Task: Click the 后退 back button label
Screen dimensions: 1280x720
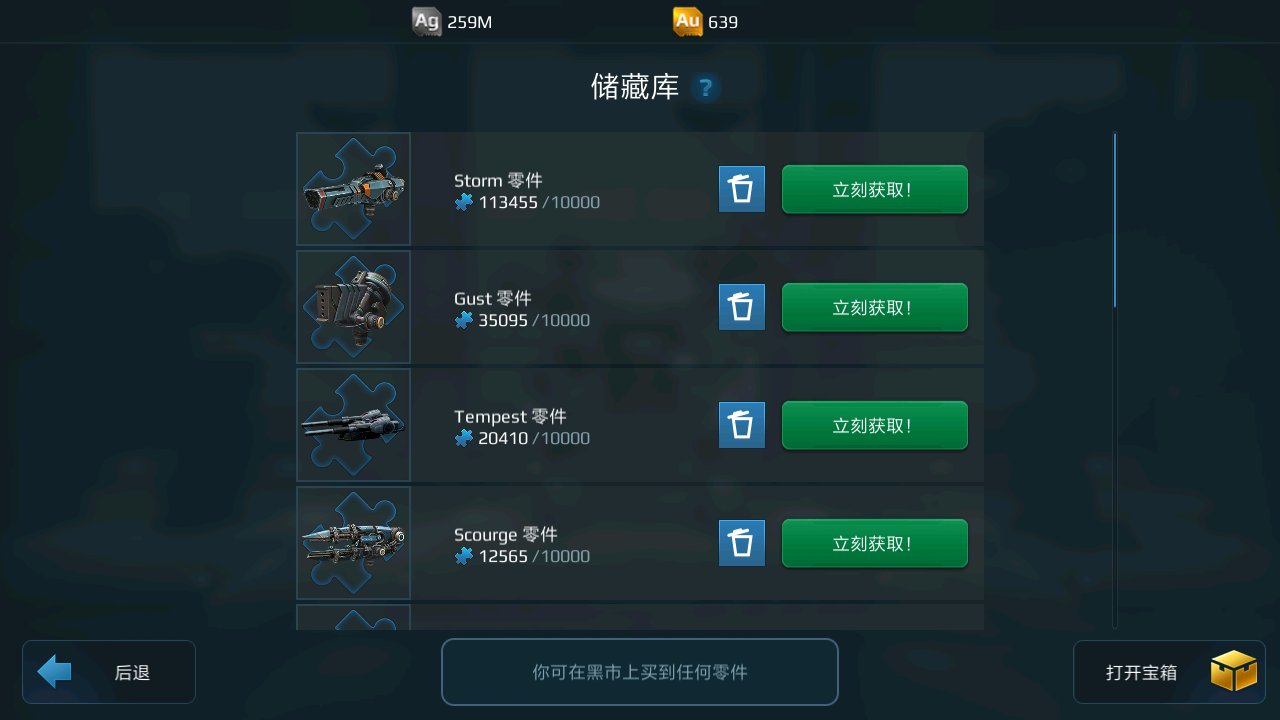Action: click(x=132, y=673)
